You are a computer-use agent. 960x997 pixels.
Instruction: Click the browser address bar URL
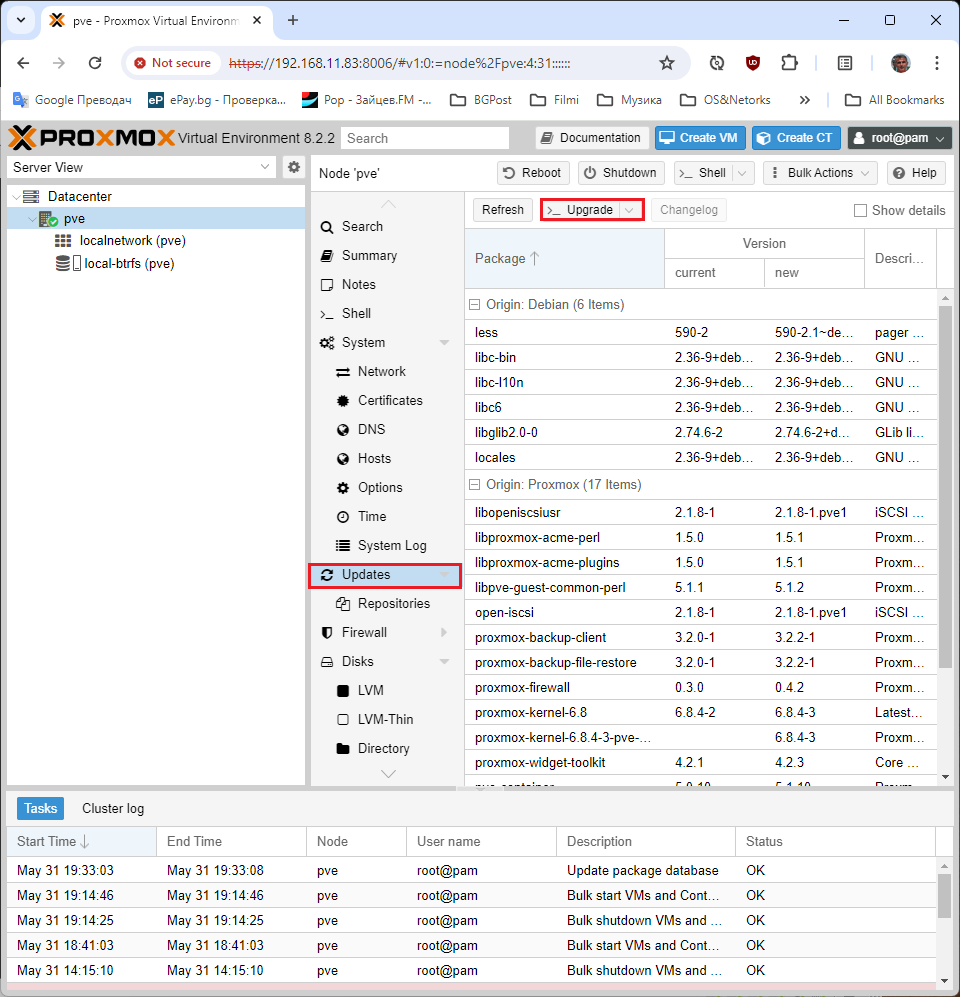[x=399, y=64]
